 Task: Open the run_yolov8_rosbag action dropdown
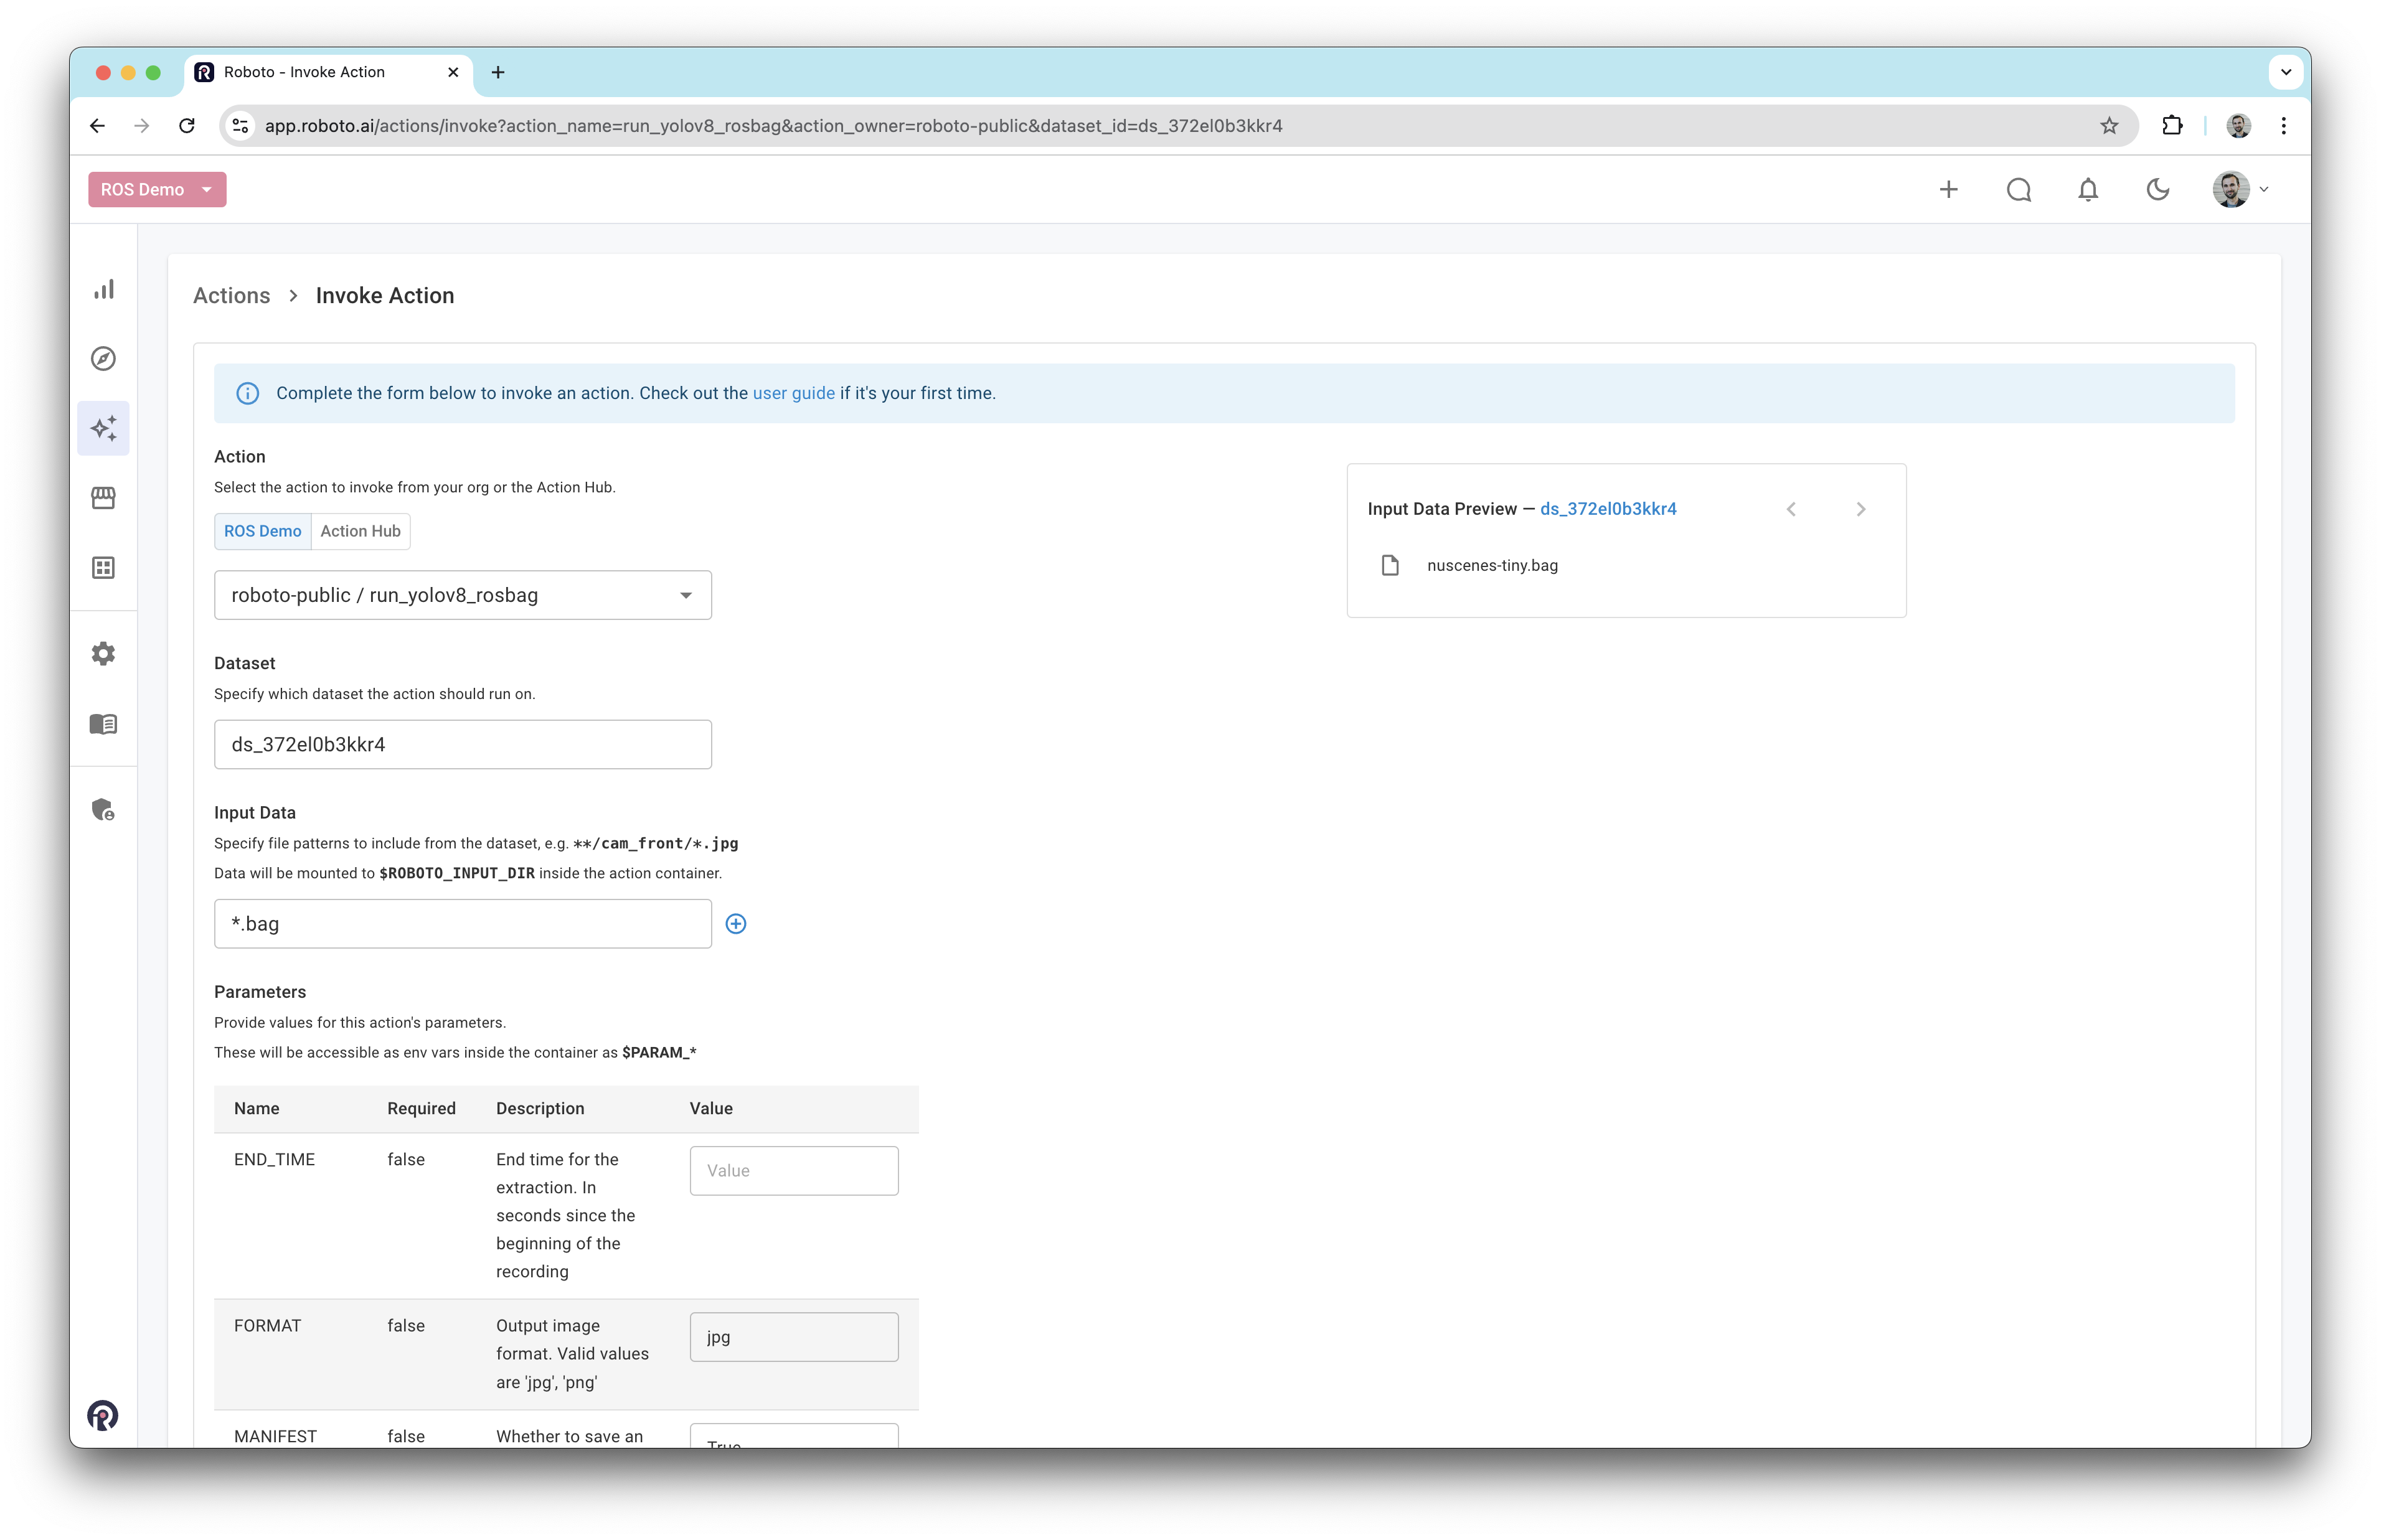pos(463,595)
